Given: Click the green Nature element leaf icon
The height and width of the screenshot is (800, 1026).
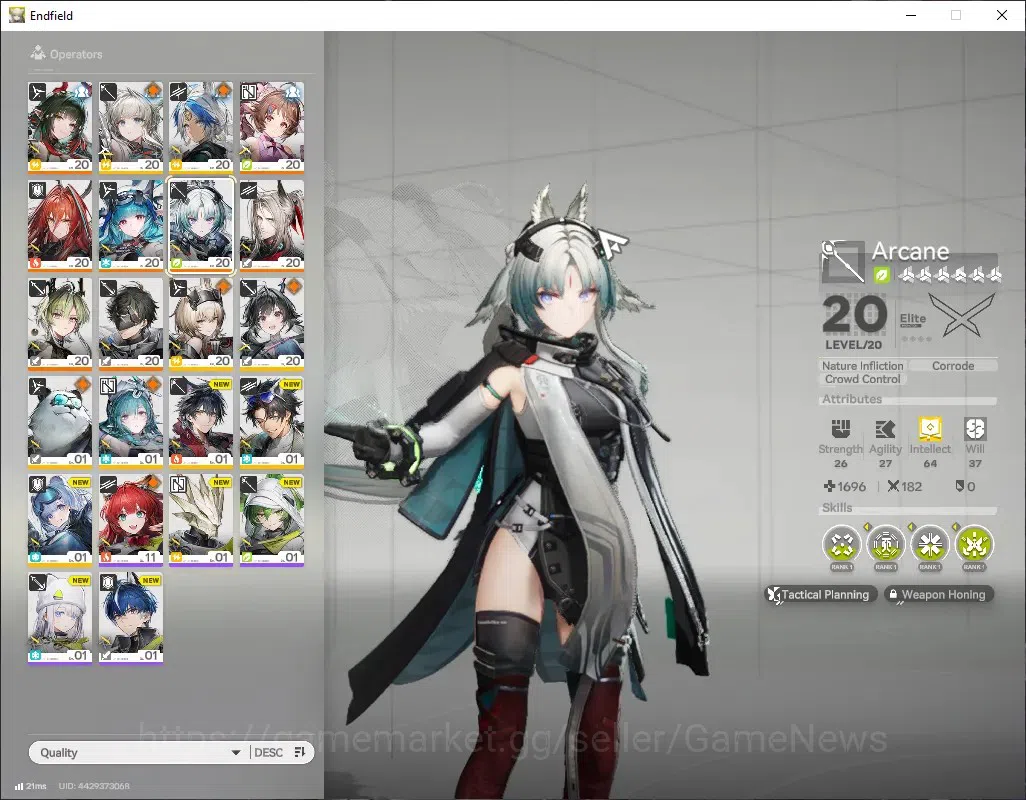Looking at the screenshot, I should pos(881,275).
